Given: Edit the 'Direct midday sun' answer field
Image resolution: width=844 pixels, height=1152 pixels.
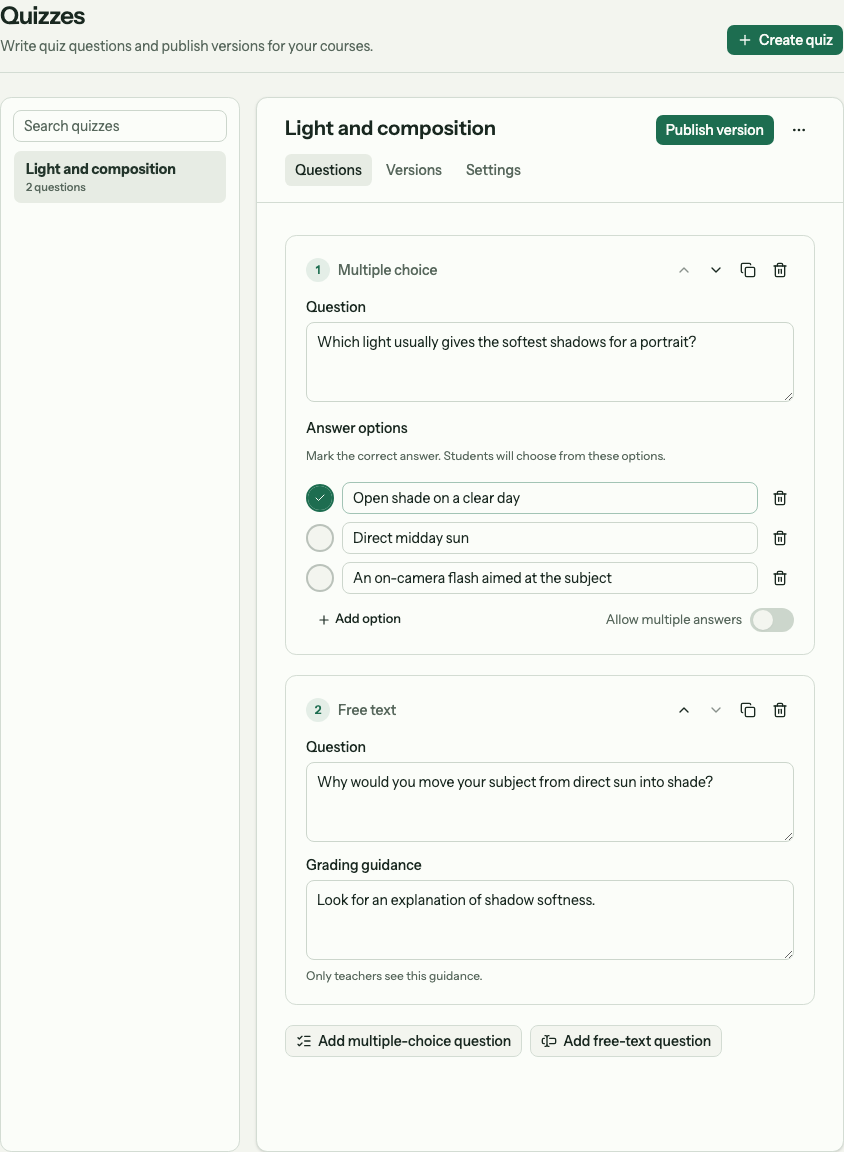Looking at the screenshot, I should [x=549, y=538].
